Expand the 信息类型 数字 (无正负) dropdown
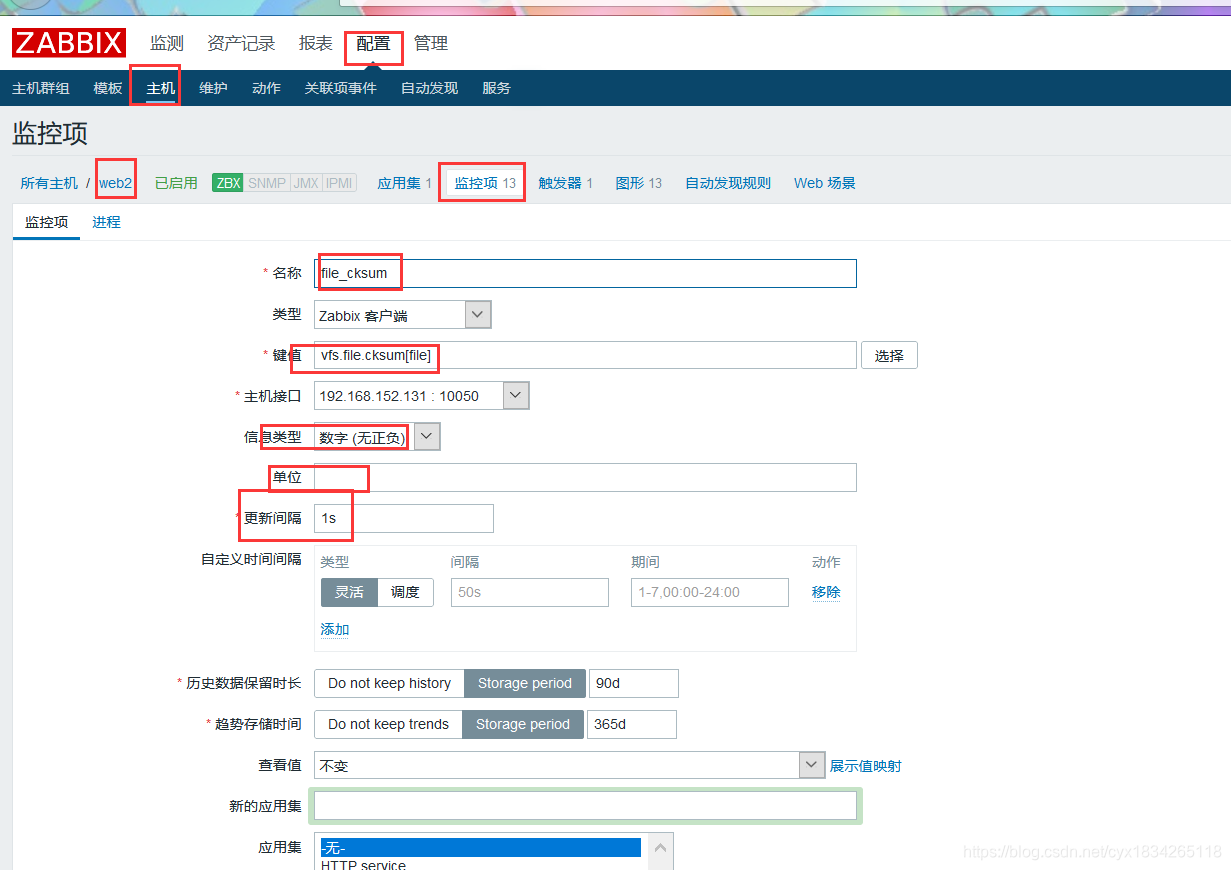 [377, 437]
